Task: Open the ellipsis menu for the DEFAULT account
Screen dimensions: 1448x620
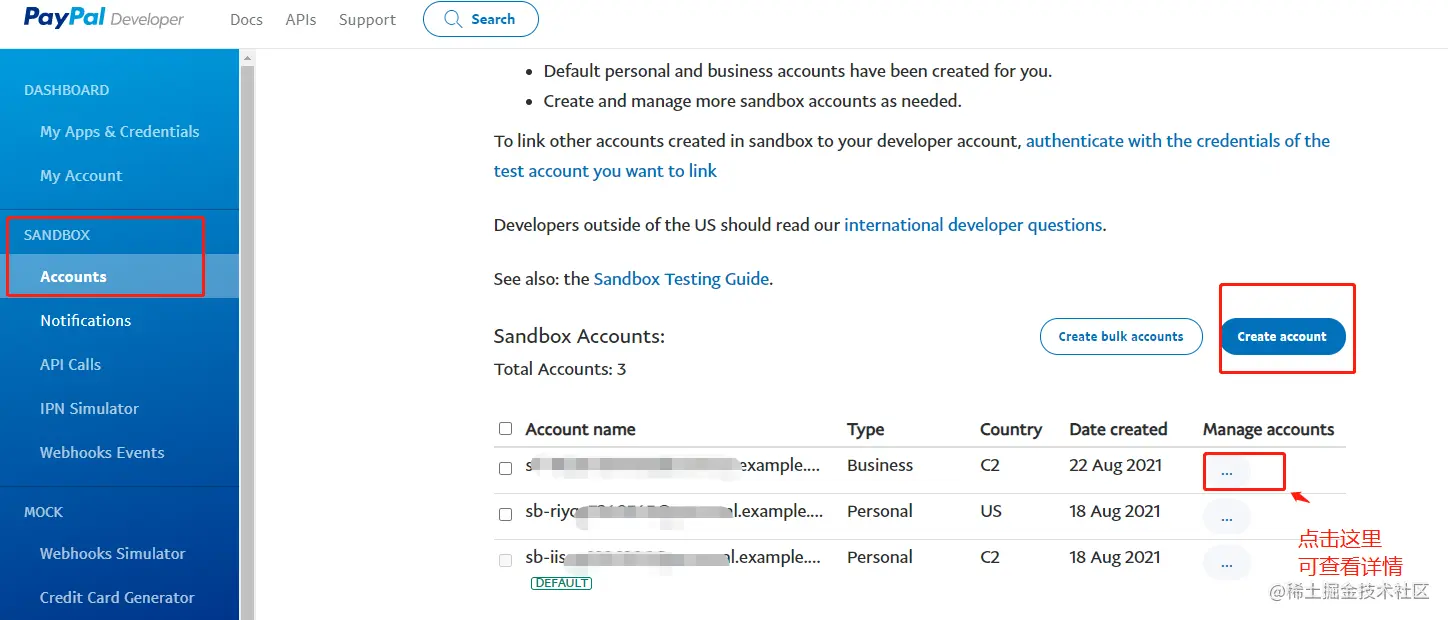Action: 1227,563
